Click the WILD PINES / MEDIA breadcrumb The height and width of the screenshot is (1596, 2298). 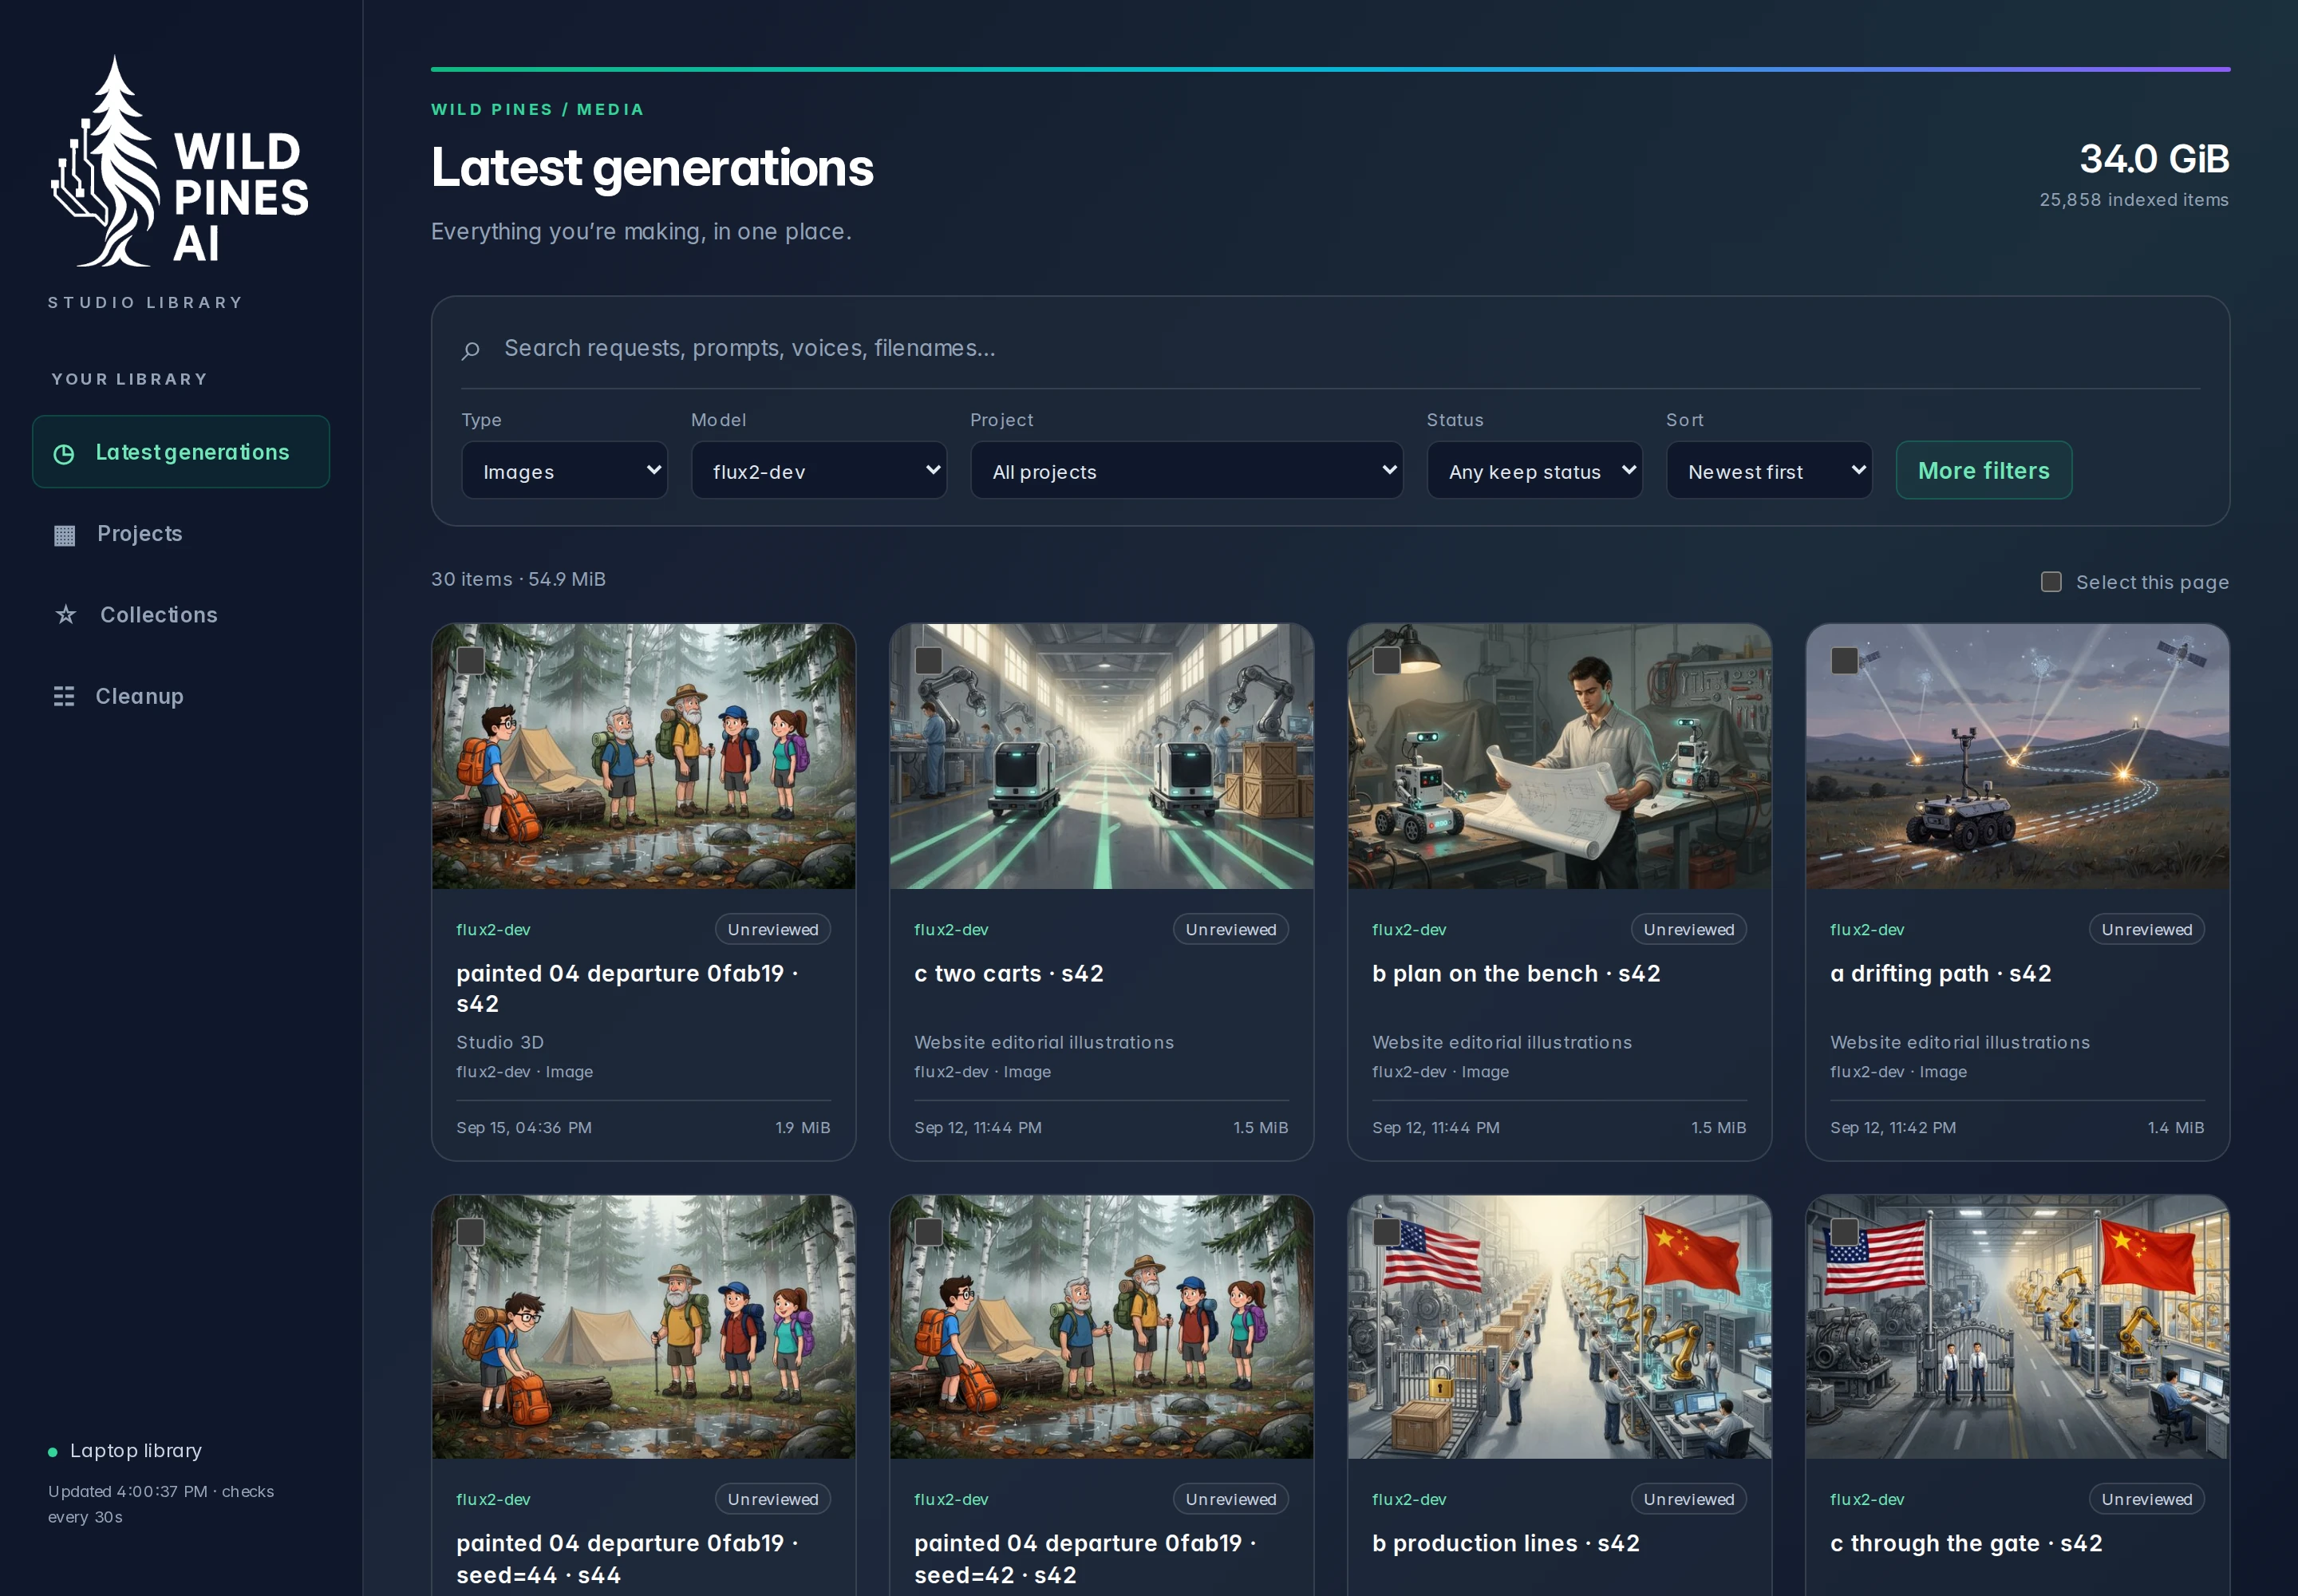pos(538,110)
